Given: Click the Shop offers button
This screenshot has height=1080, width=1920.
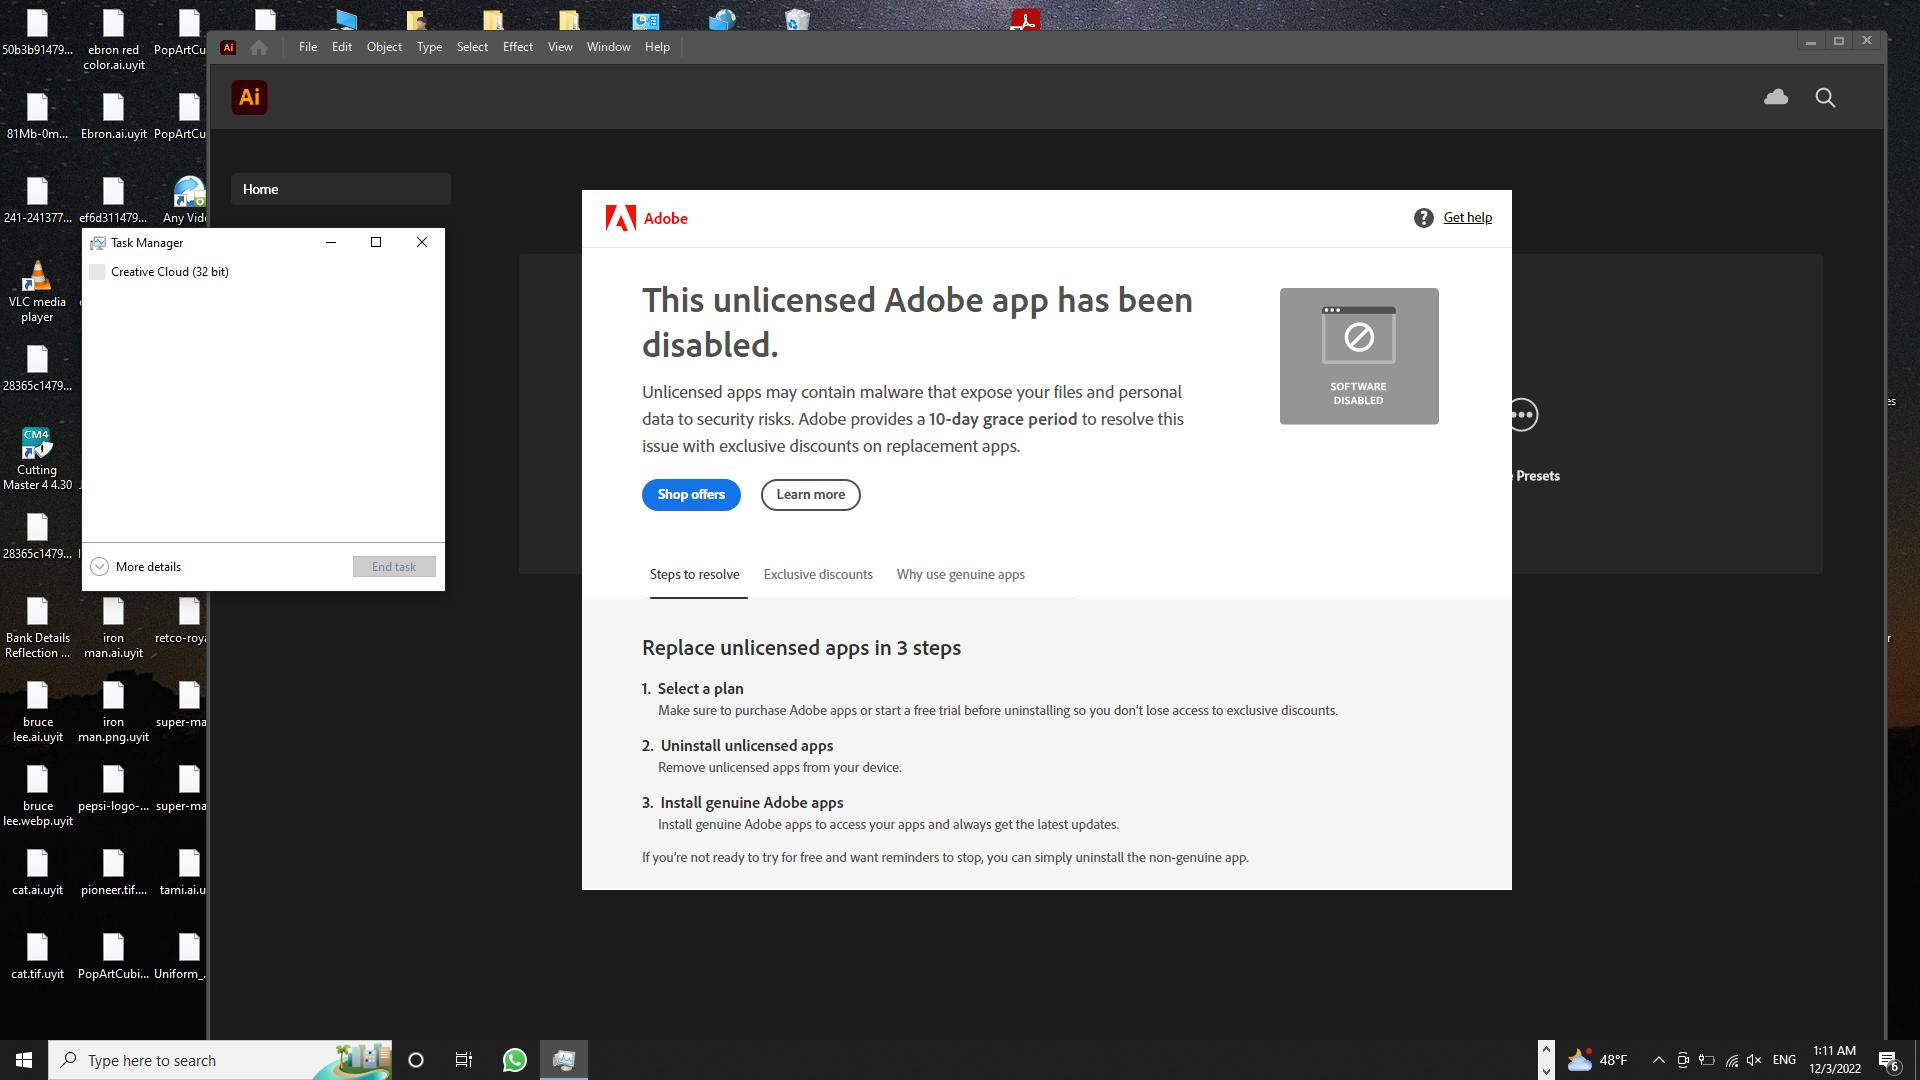Looking at the screenshot, I should [691, 495].
